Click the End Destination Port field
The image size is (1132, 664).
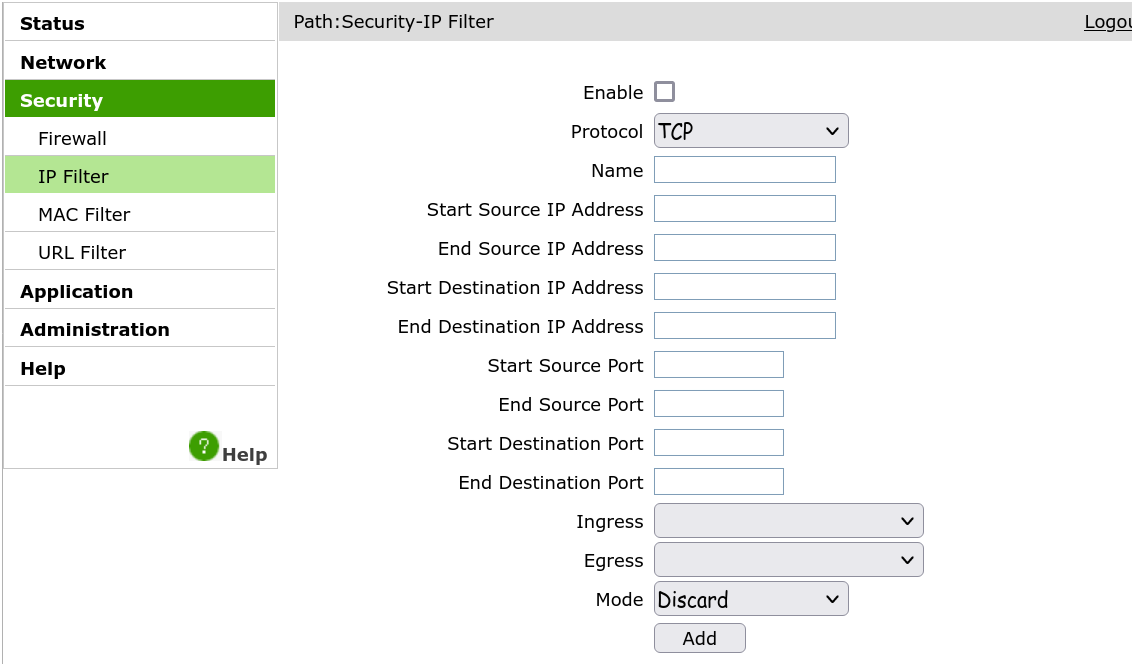tap(718, 481)
